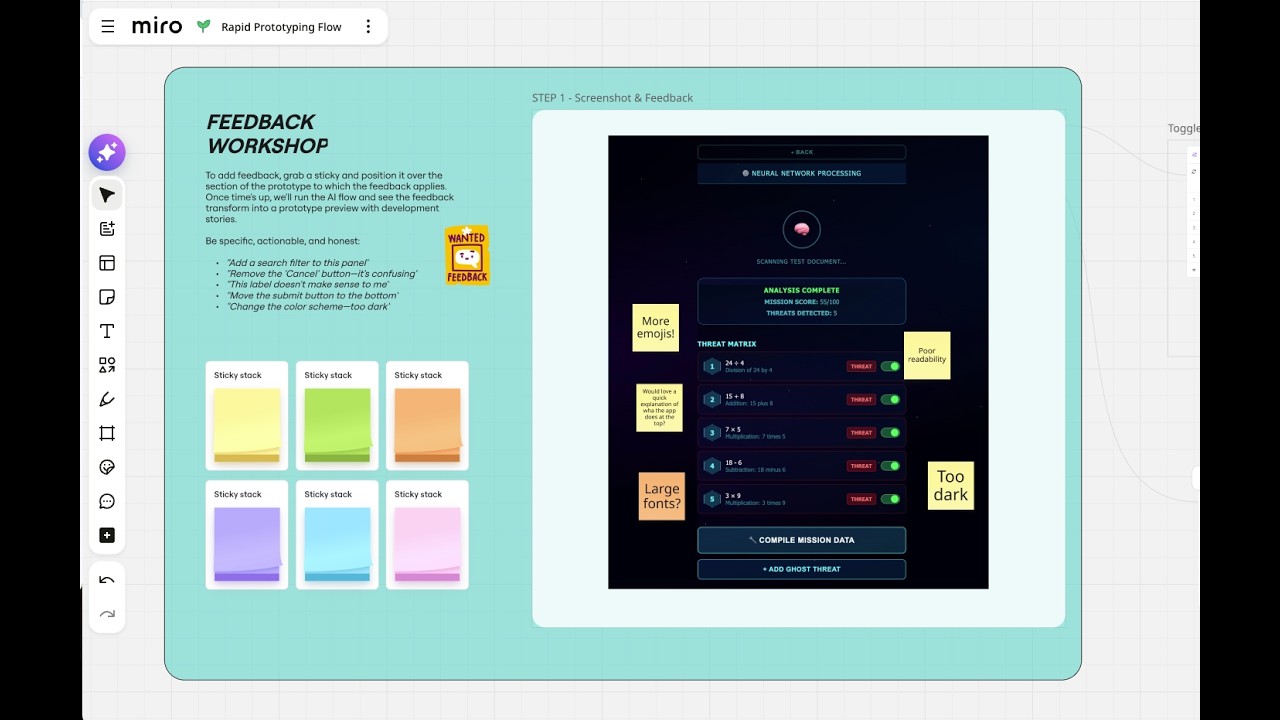Viewport: 1280px width, 720px height.
Task: Toggle threat switch for 24 ÷ 4
Action: point(889,366)
